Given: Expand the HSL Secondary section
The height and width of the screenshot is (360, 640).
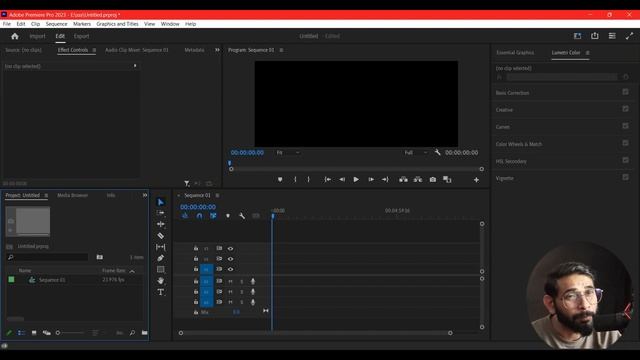Looking at the screenshot, I should tap(511, 161).
